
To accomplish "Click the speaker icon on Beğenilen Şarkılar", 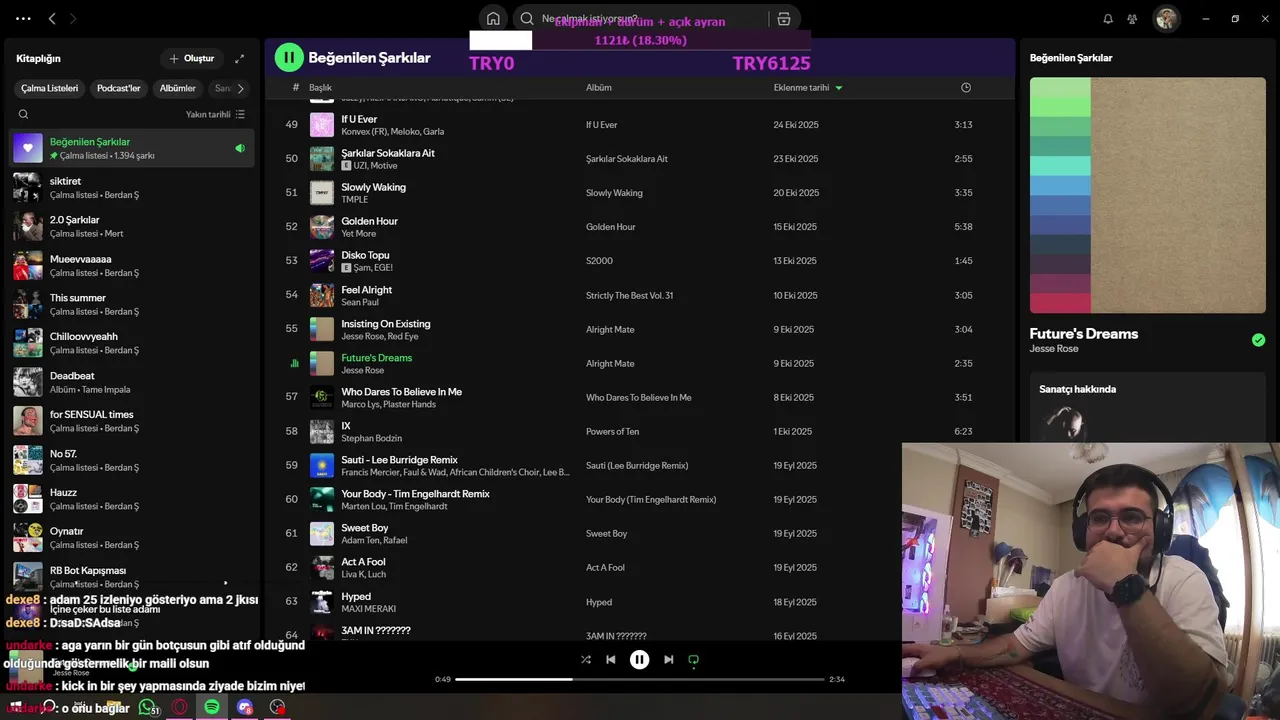I will (239, 148).
